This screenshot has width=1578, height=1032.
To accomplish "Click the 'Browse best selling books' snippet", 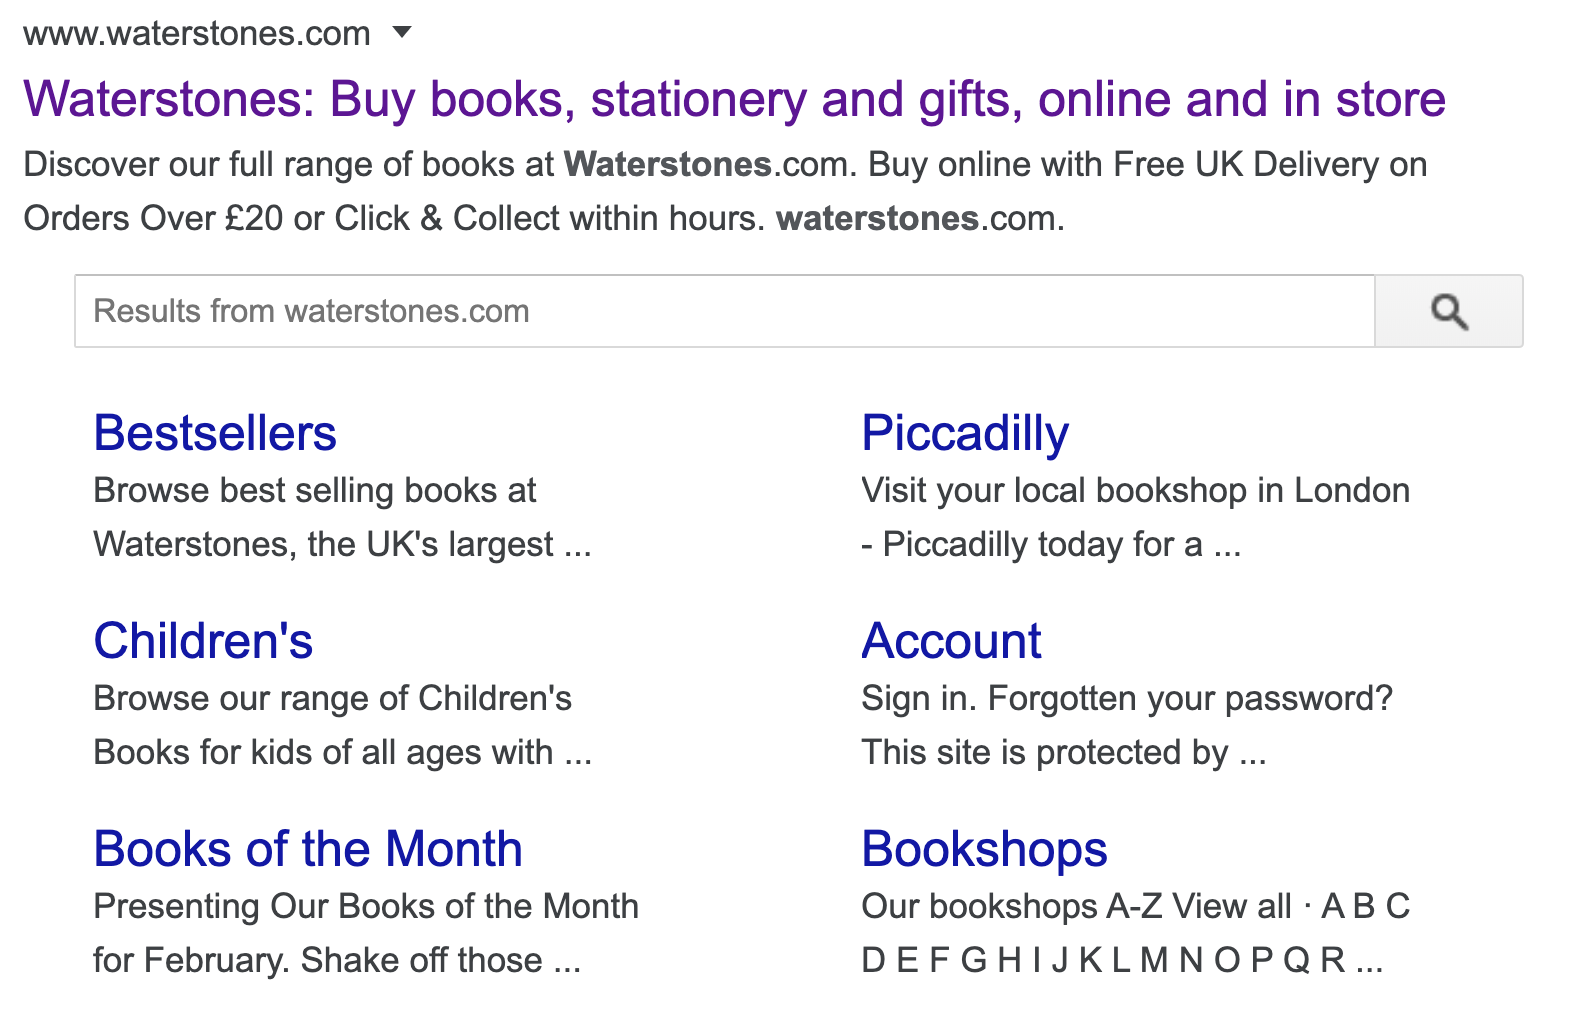I will 315,491.
